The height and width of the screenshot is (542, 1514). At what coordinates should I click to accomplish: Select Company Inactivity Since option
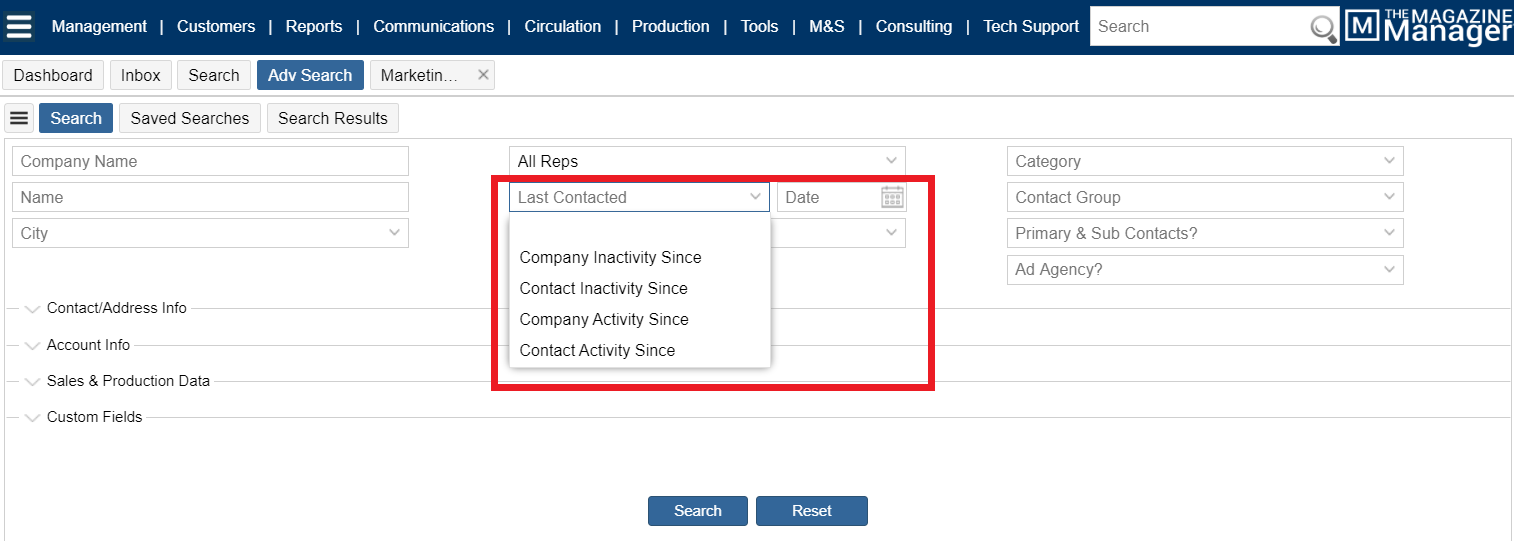tap(610, 257)
